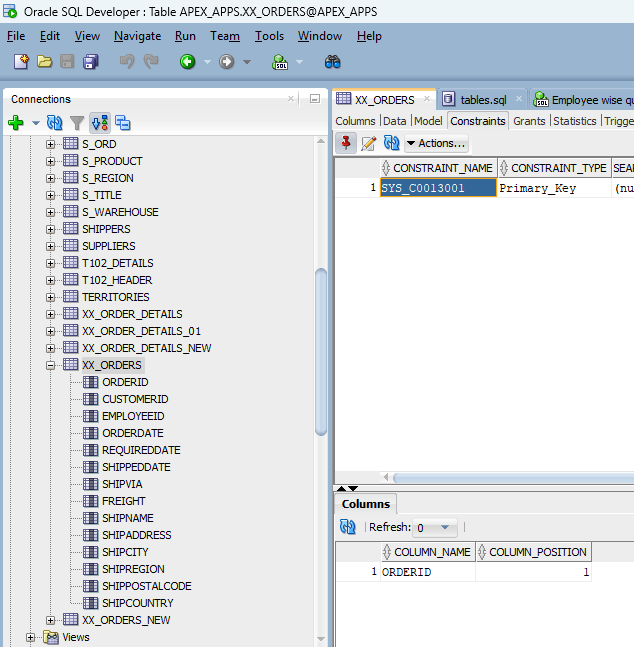Click the Open folder toolbar icon

pos(44,62)
